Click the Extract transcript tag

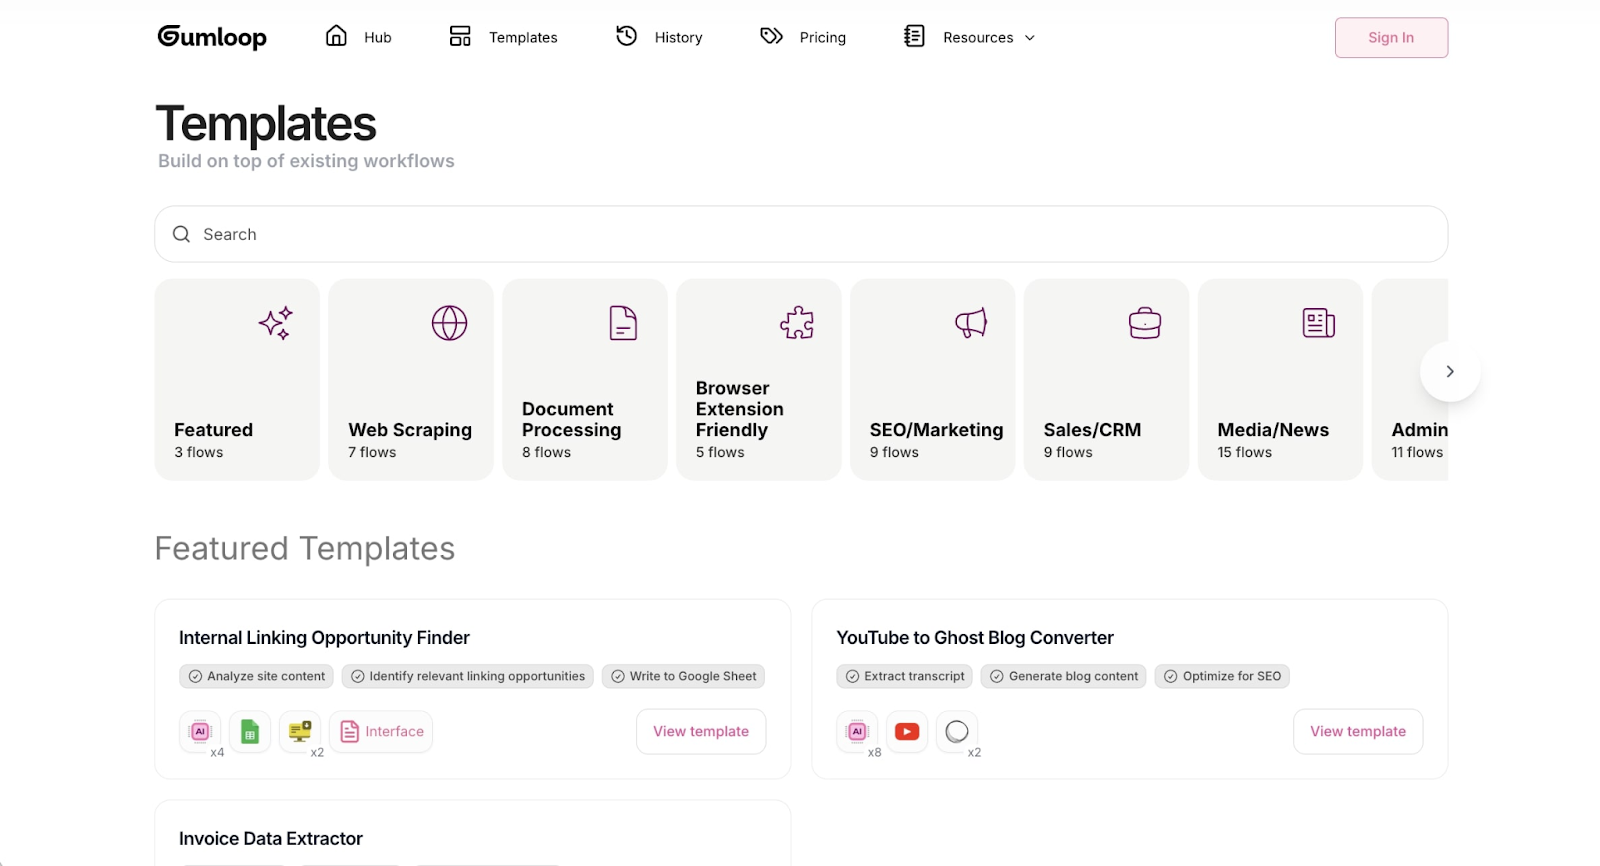905,676
